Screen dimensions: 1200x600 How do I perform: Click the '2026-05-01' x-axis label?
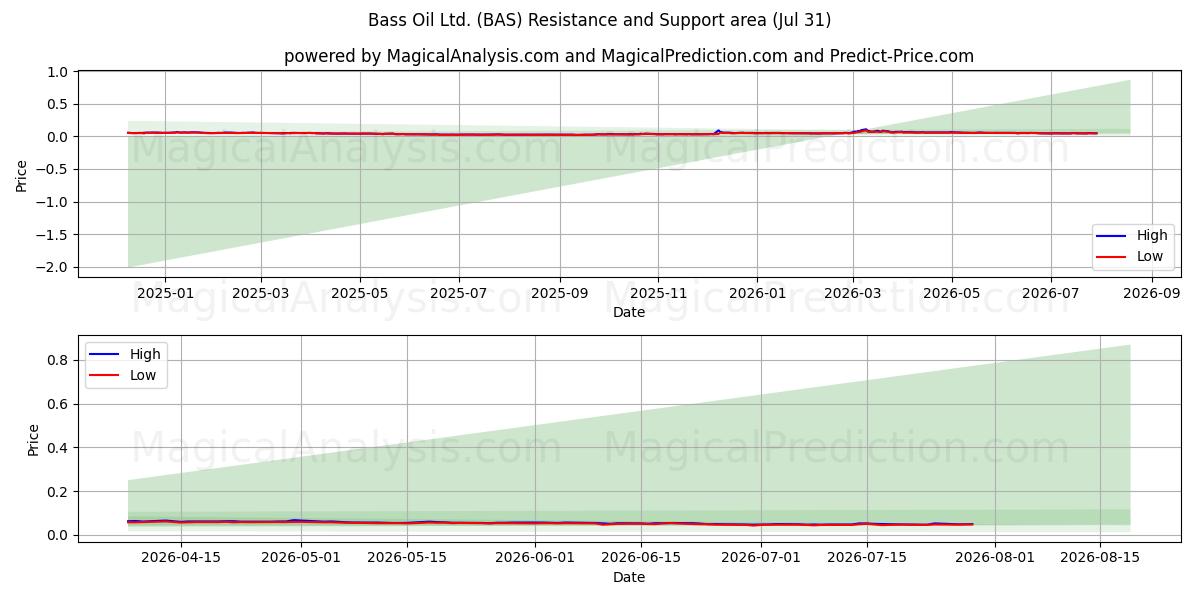click(x=302, y=558)
